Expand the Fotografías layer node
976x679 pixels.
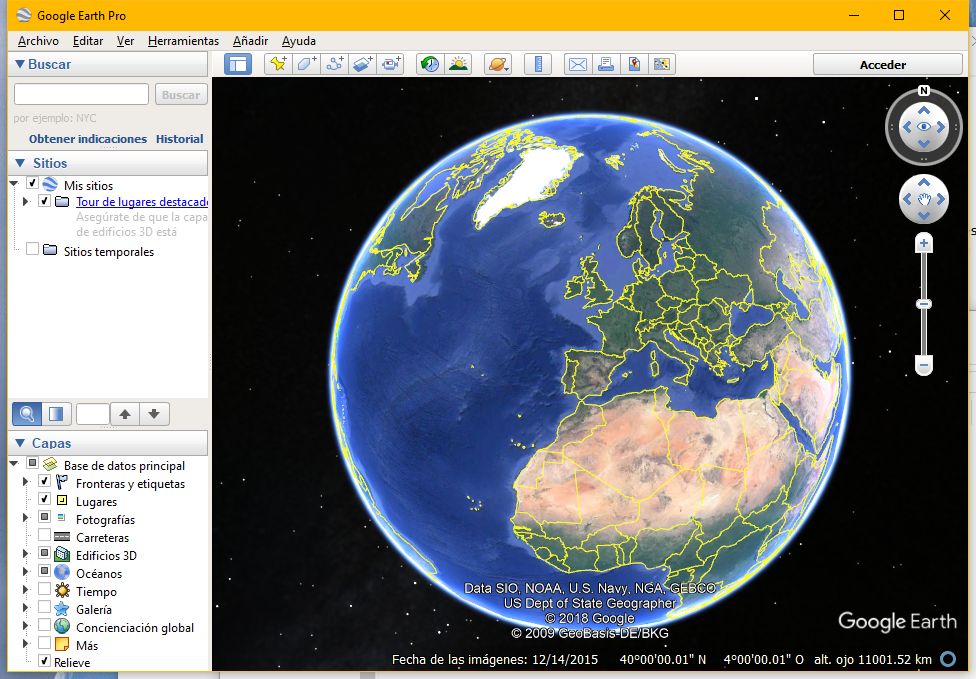click(25, 517)
